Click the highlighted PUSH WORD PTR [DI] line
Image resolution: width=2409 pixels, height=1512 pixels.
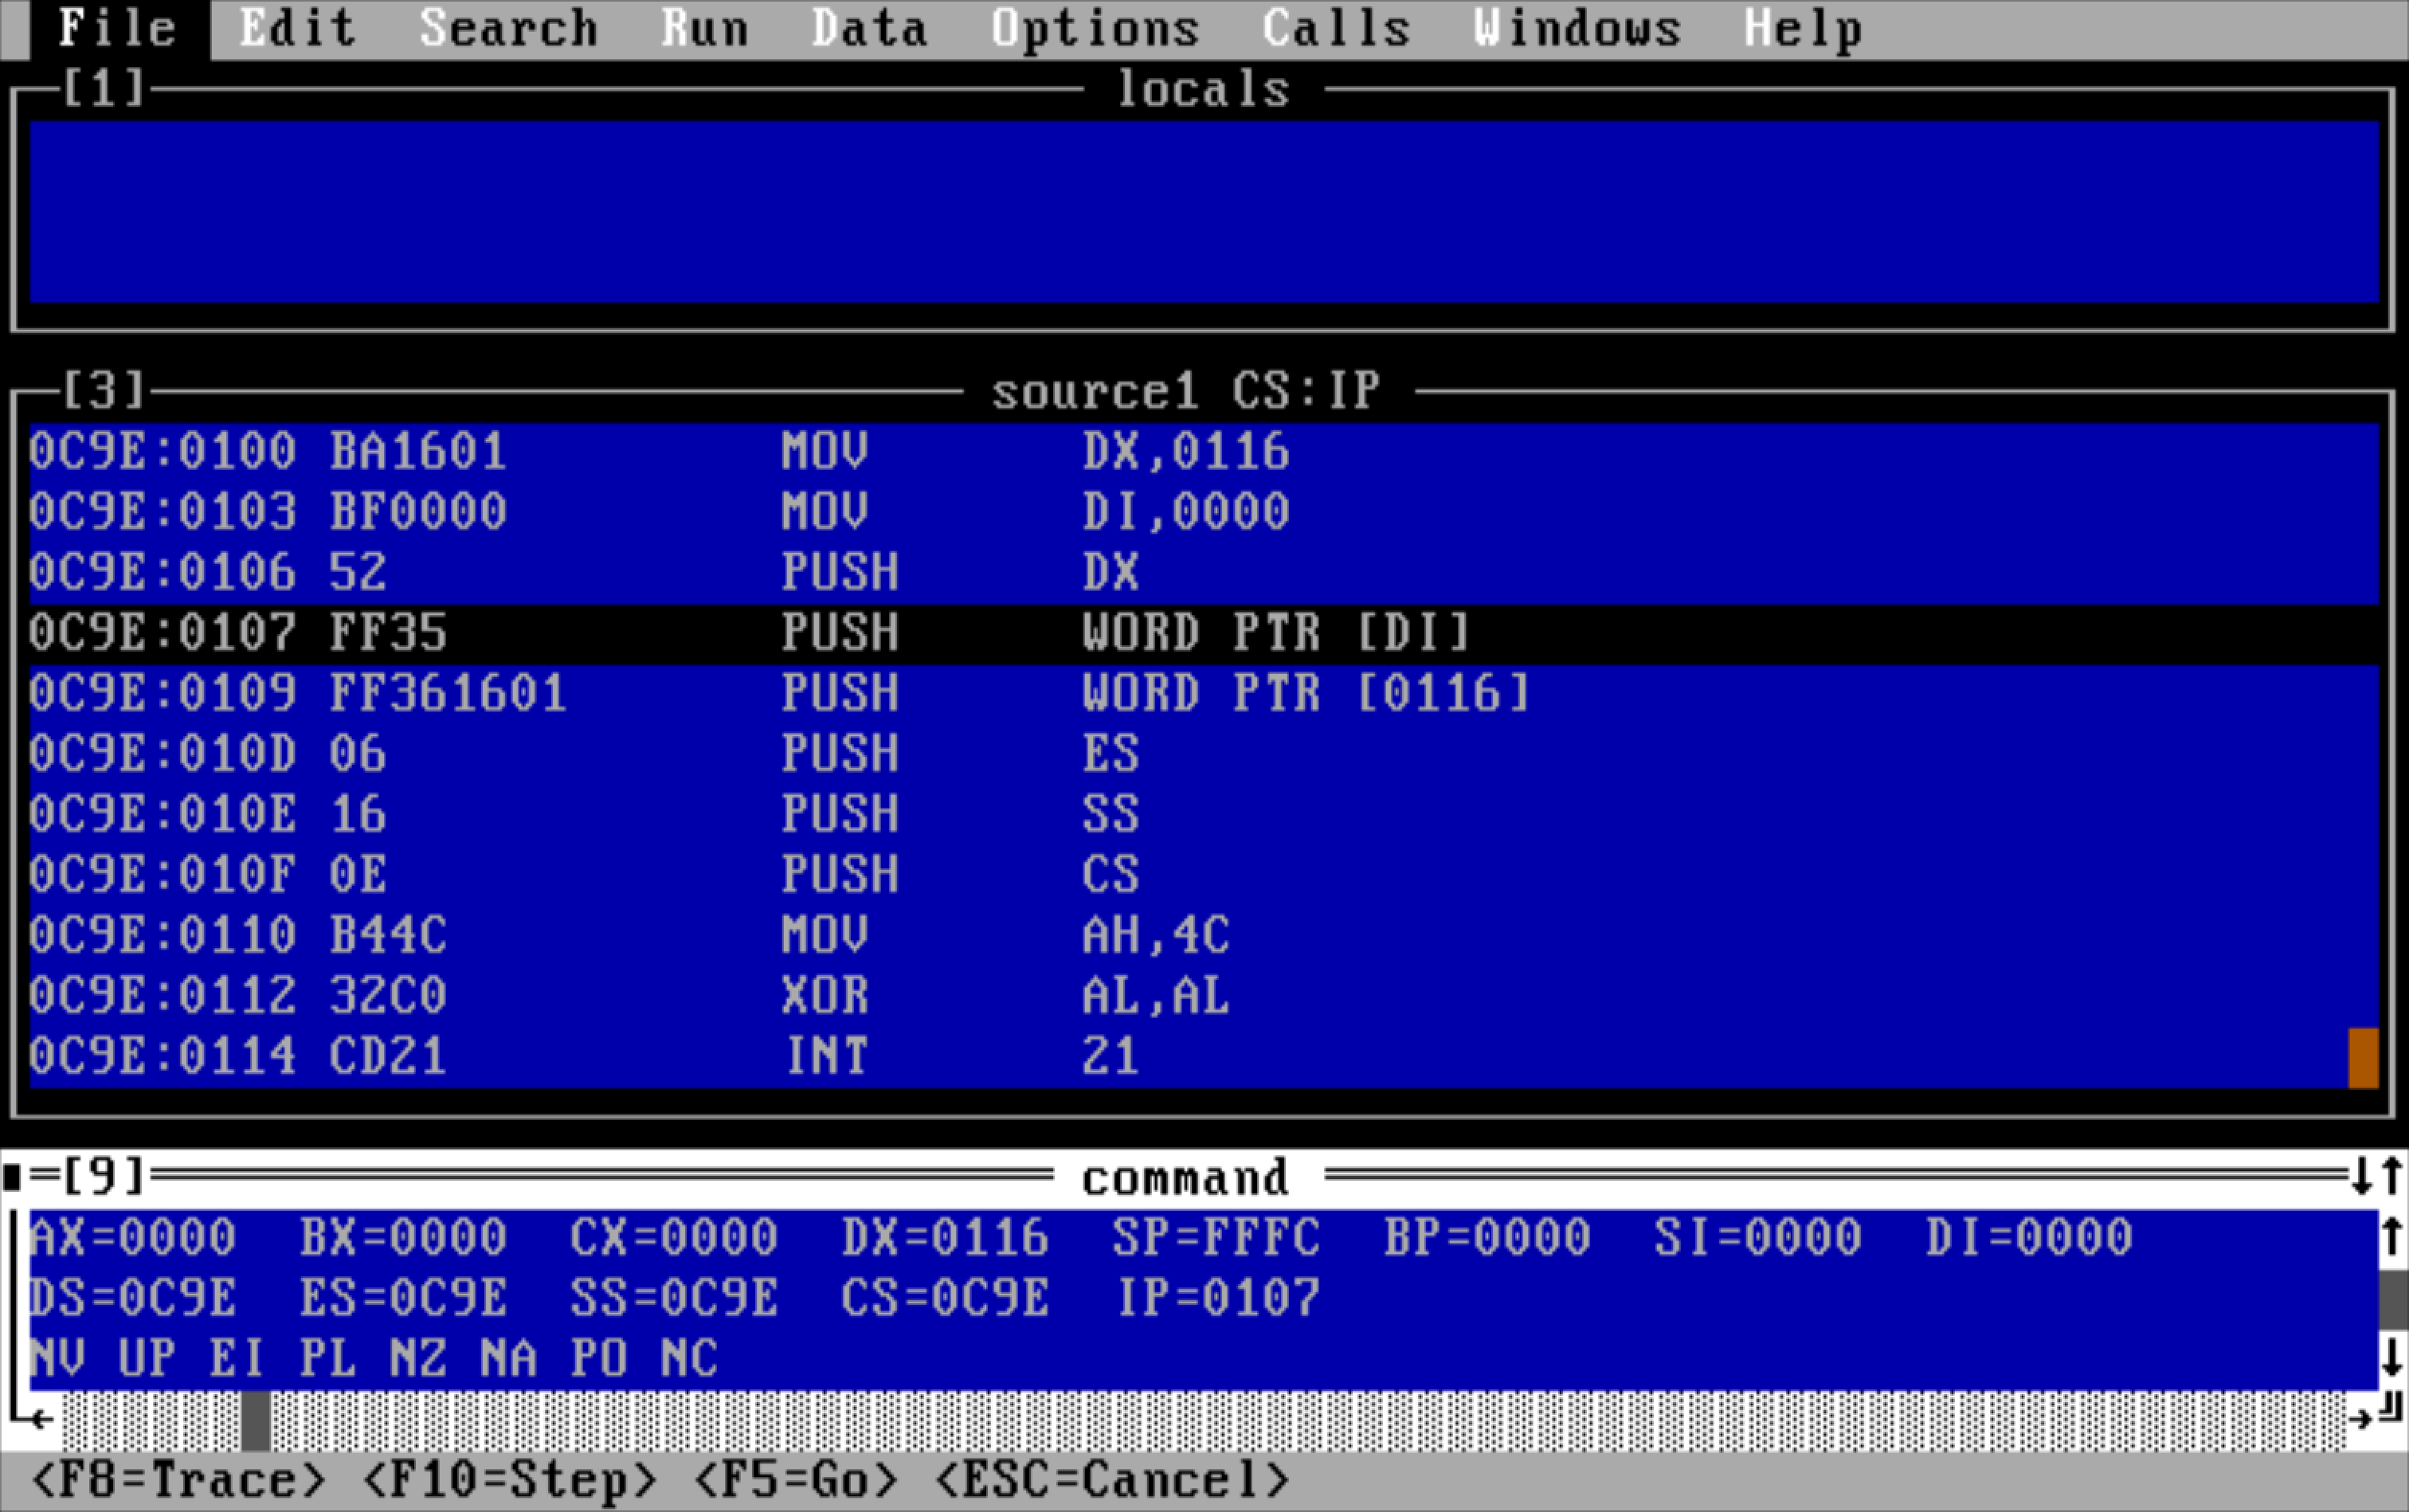1204,633
